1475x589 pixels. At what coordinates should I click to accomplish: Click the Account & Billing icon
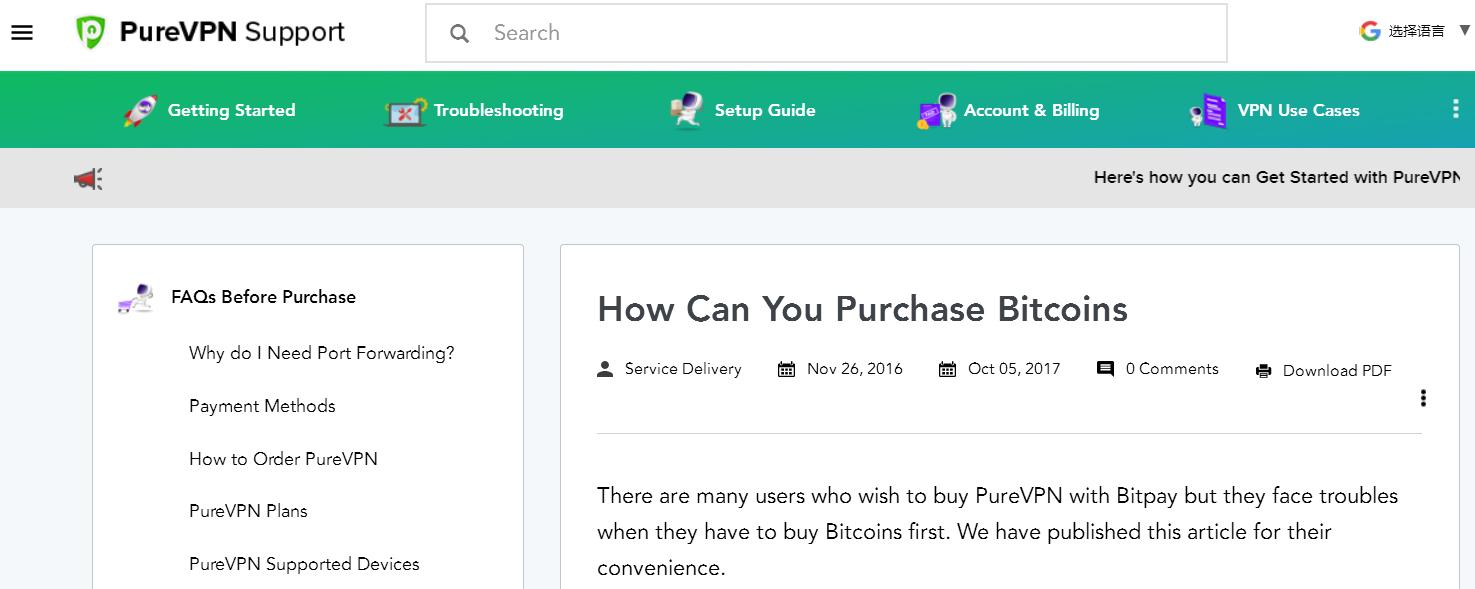936,112
